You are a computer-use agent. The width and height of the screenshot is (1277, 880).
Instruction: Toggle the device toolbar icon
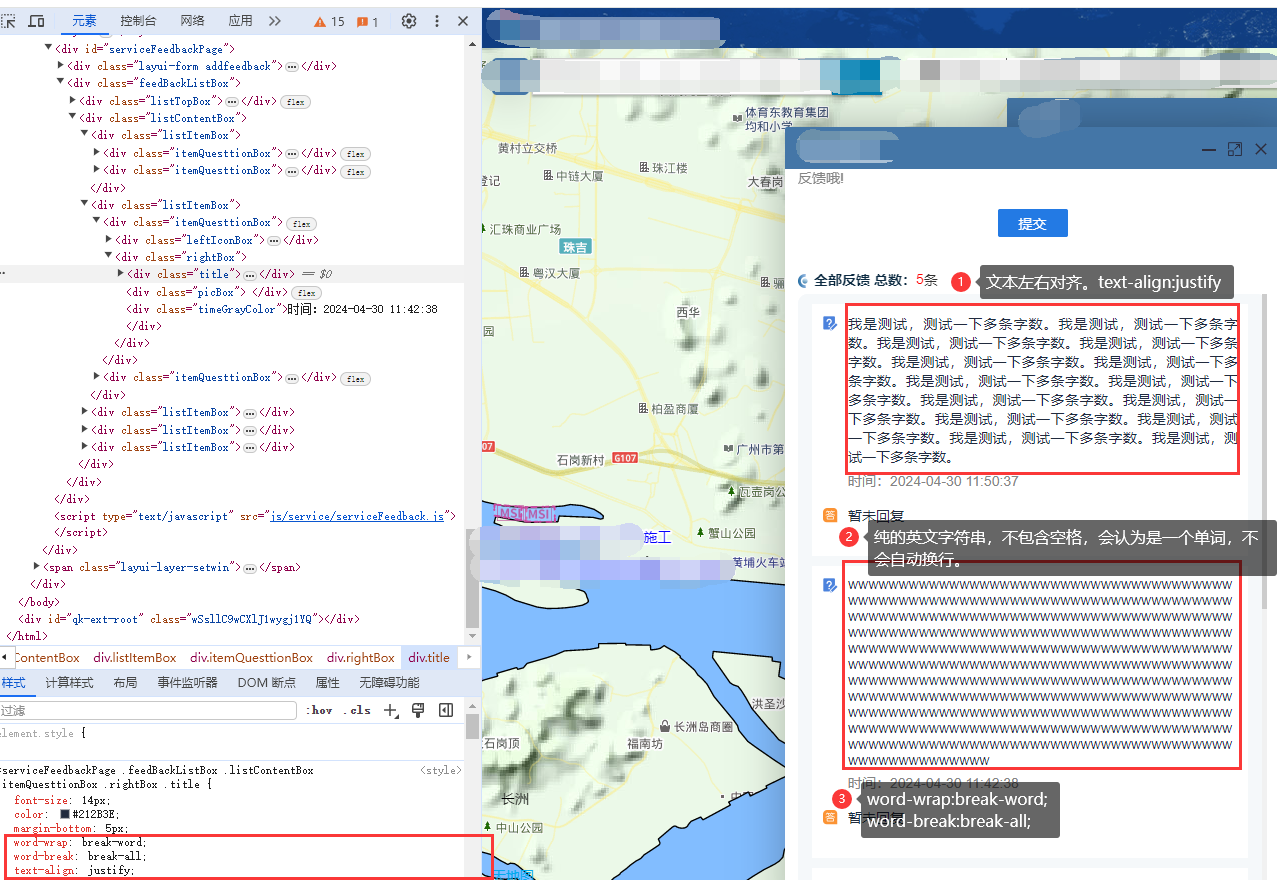click(36, 21)
